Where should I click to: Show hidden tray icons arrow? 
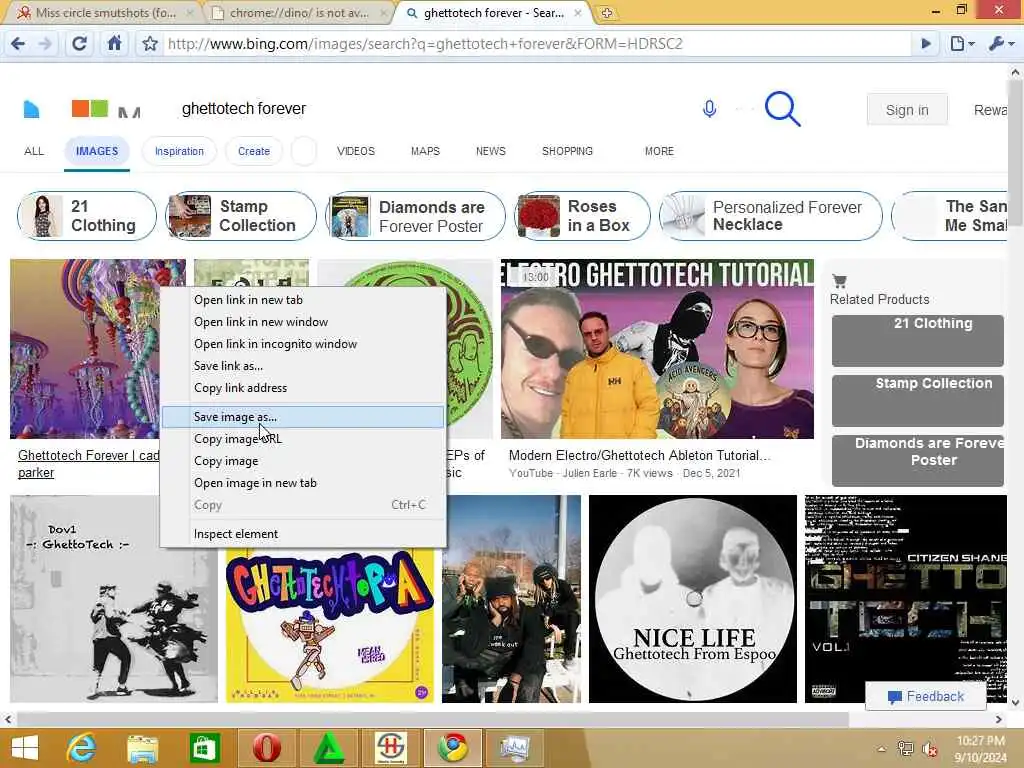(x=882, y=749)
